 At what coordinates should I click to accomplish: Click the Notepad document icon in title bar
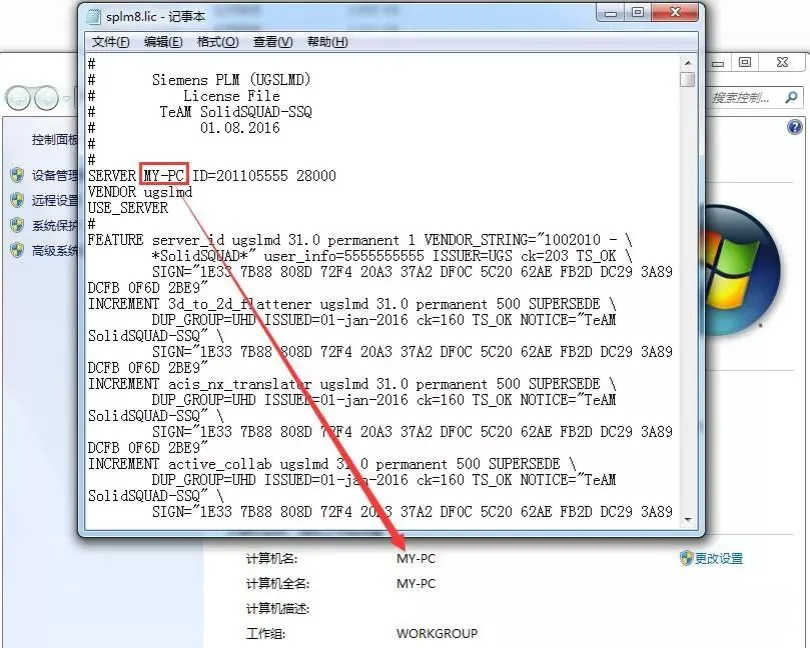94,17
